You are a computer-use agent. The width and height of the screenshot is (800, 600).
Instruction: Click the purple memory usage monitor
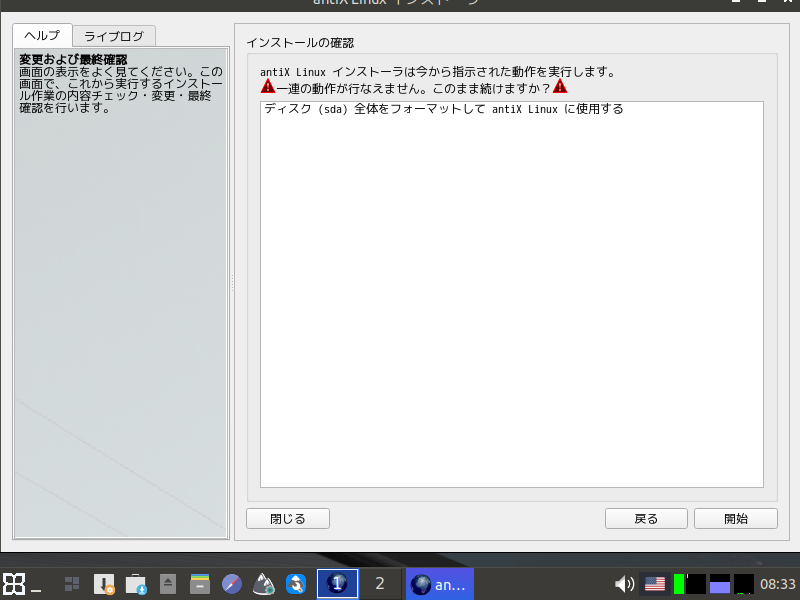click(720, 584)
